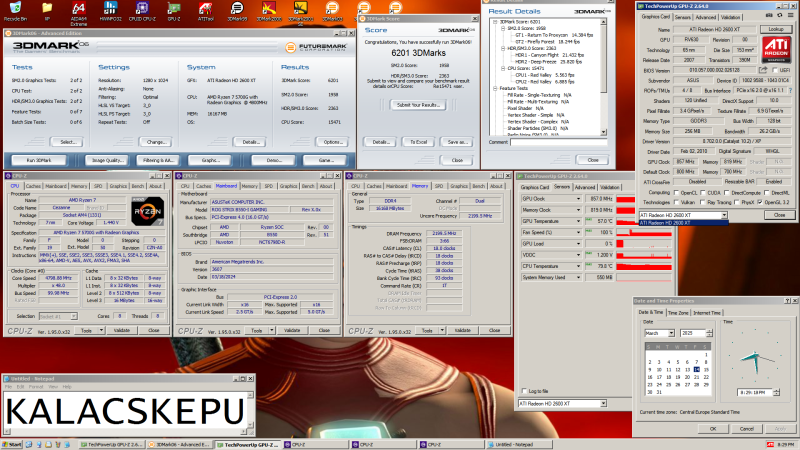The height and width of the screenshot is (450, 800).
Task: Click the BIOS export share icon
Action: click(763, 70)
